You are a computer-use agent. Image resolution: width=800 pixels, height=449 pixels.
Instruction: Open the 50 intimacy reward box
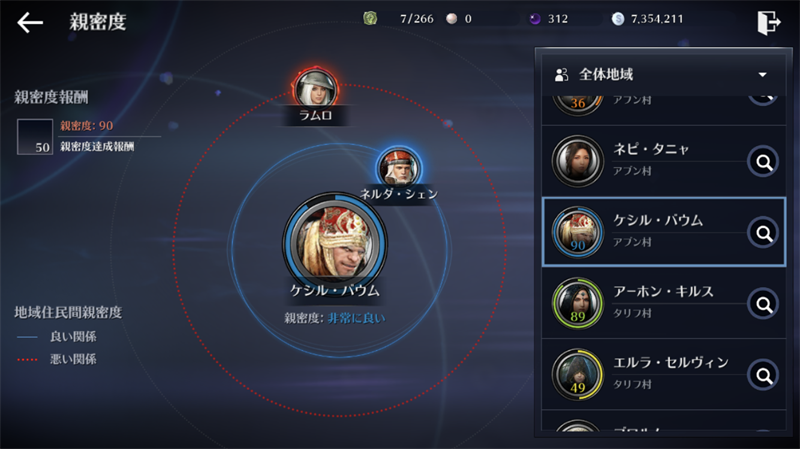point(35,137)
